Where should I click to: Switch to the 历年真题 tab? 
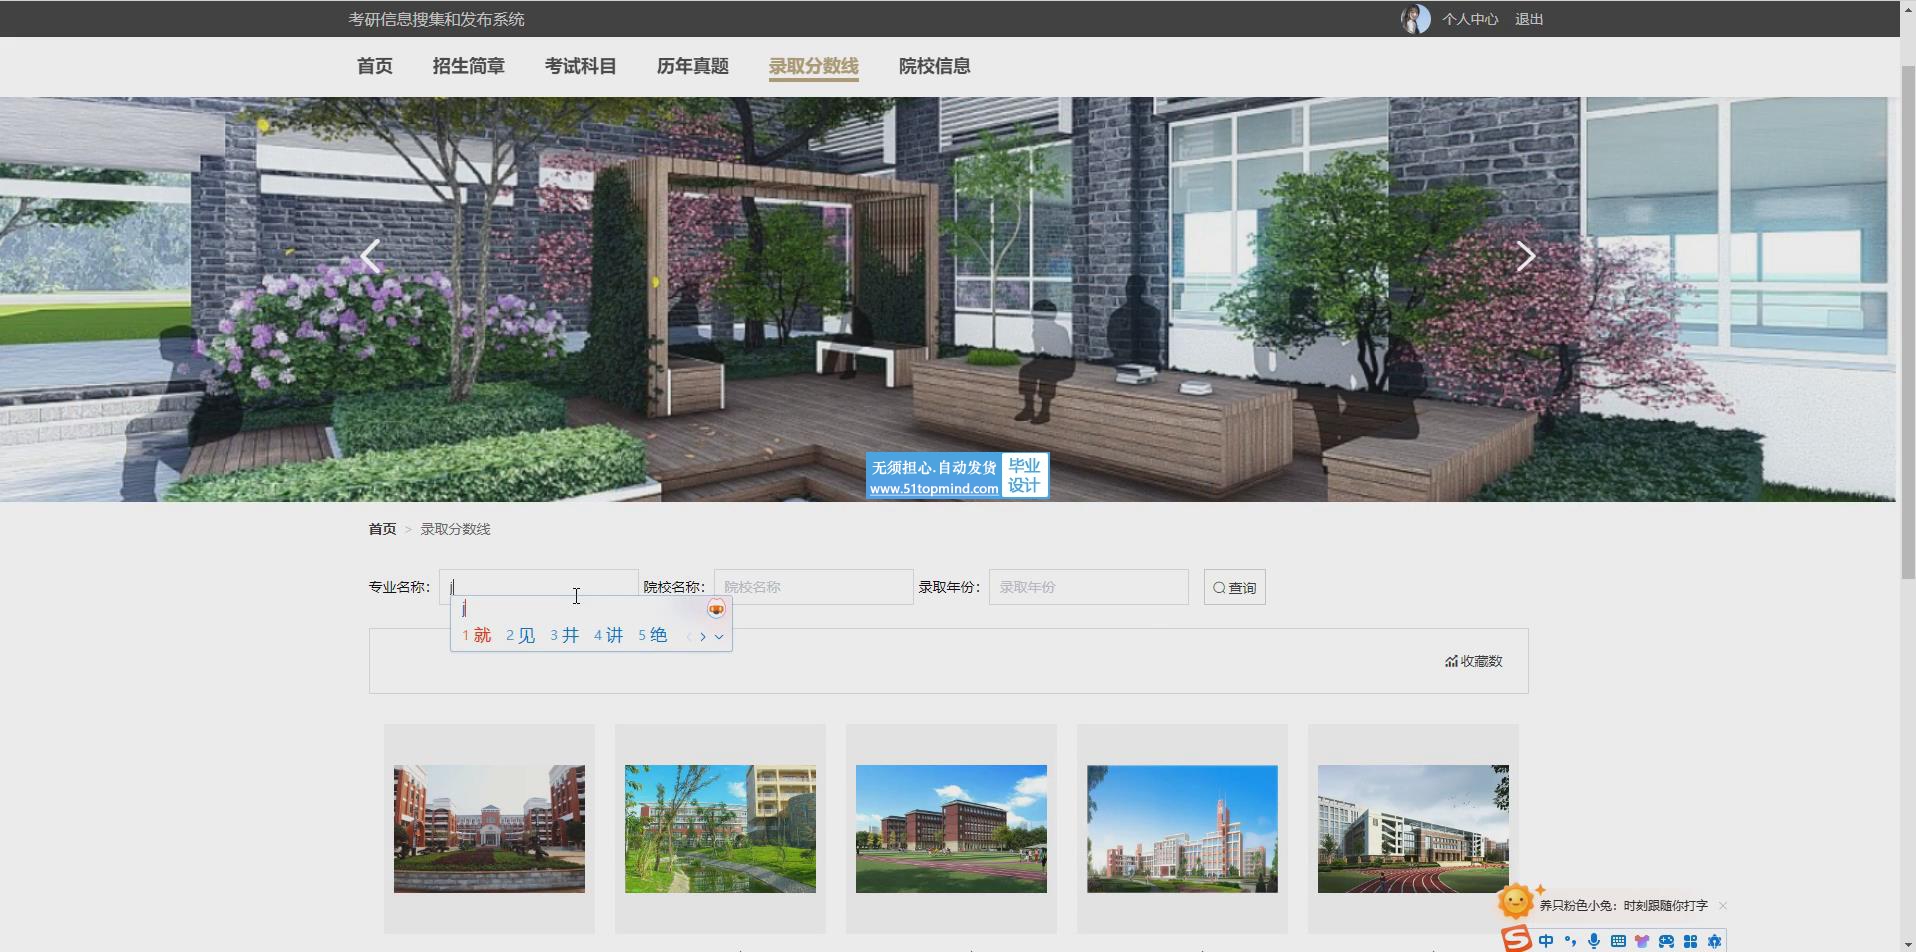pyautogui.click(x=692, y=66)
